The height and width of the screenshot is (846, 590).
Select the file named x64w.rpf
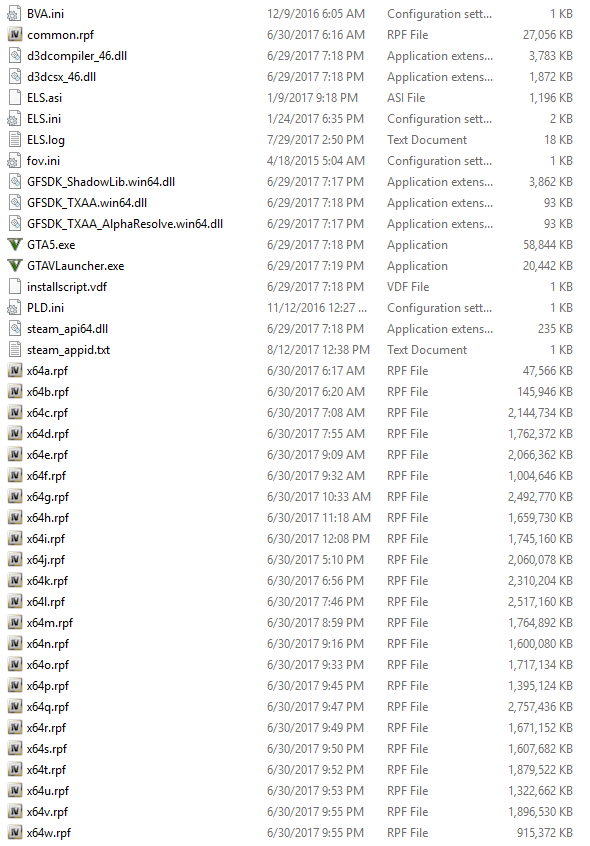coord(49,833)
